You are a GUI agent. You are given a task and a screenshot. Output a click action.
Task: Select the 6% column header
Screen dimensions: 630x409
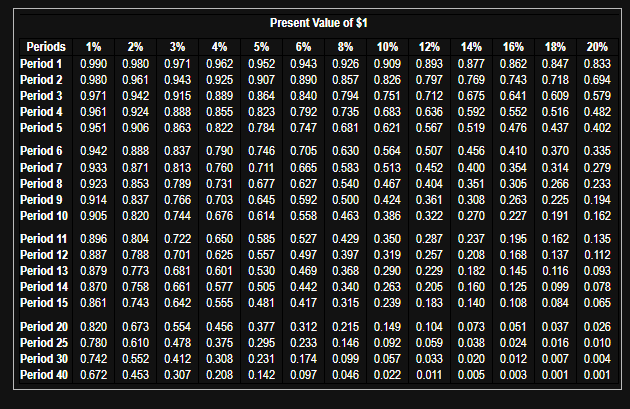[303, 47]
